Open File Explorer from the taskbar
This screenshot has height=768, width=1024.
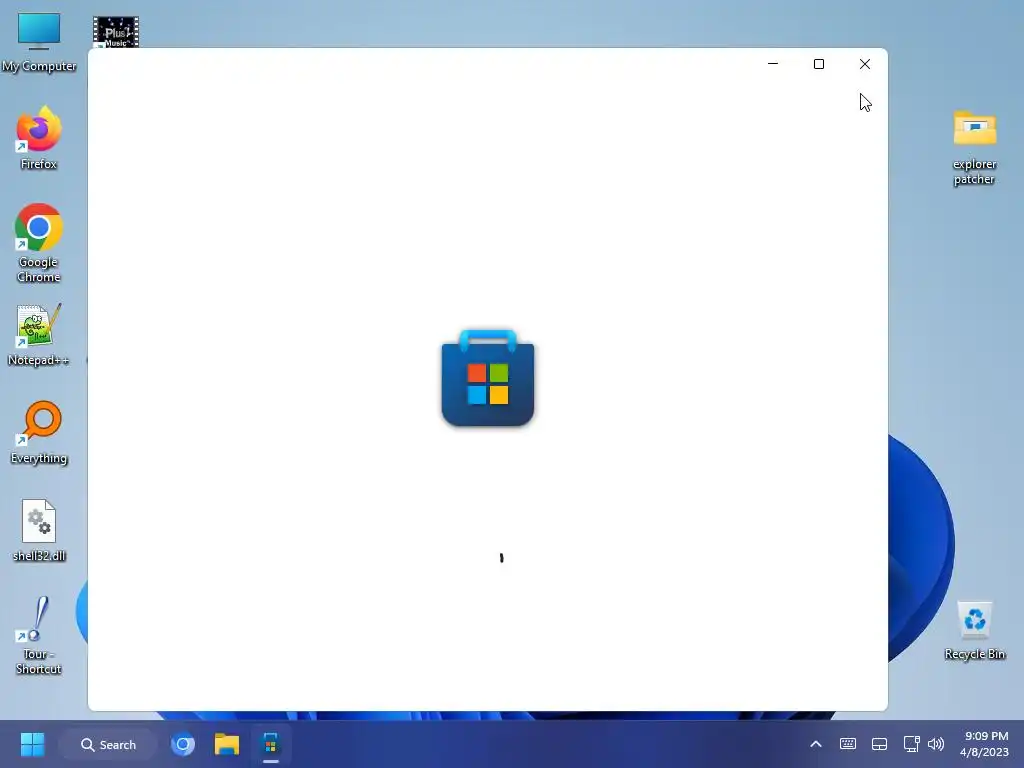[x=227, y=744]
